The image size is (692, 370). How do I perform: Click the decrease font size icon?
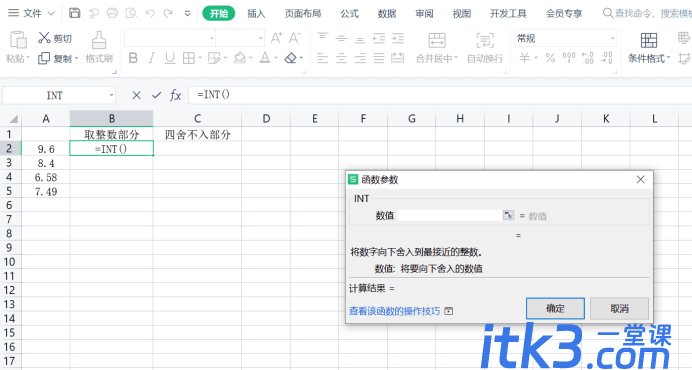[295, 38]
